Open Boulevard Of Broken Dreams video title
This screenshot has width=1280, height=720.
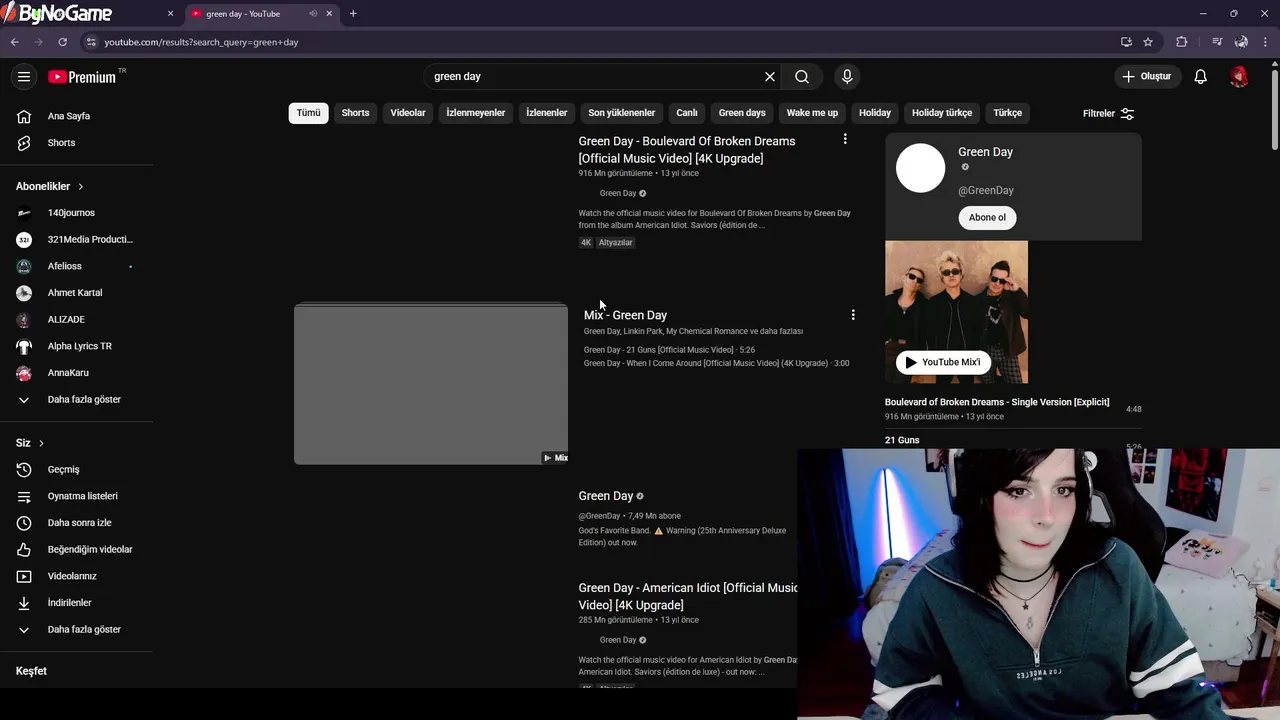pyautogui.click(x=687, y=150)
